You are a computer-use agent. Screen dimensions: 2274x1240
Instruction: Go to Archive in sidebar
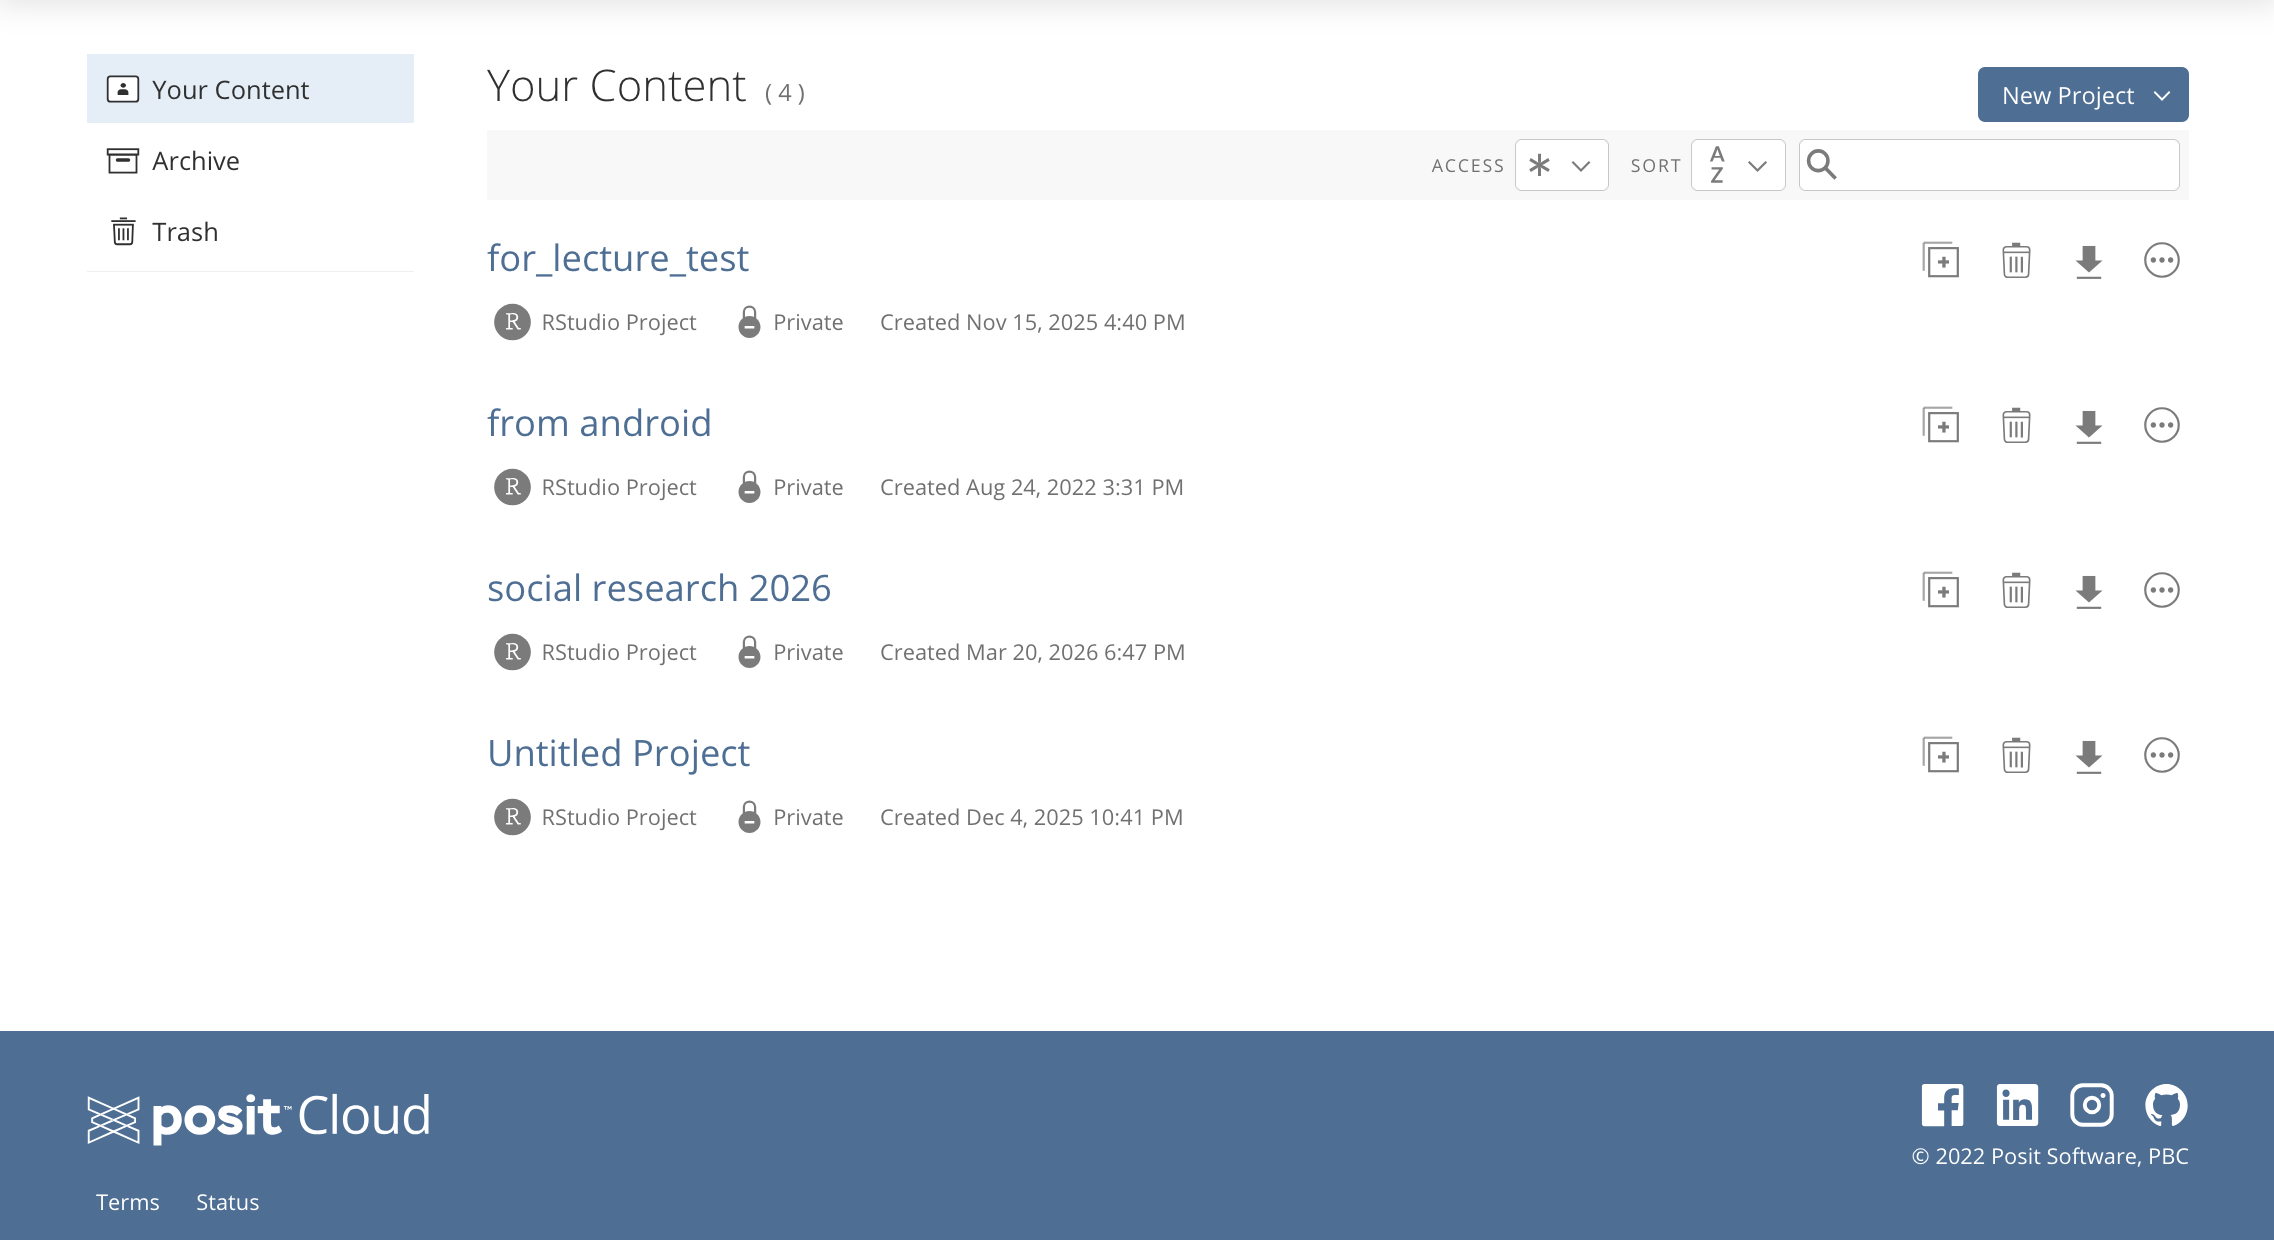tap(195, 161)
